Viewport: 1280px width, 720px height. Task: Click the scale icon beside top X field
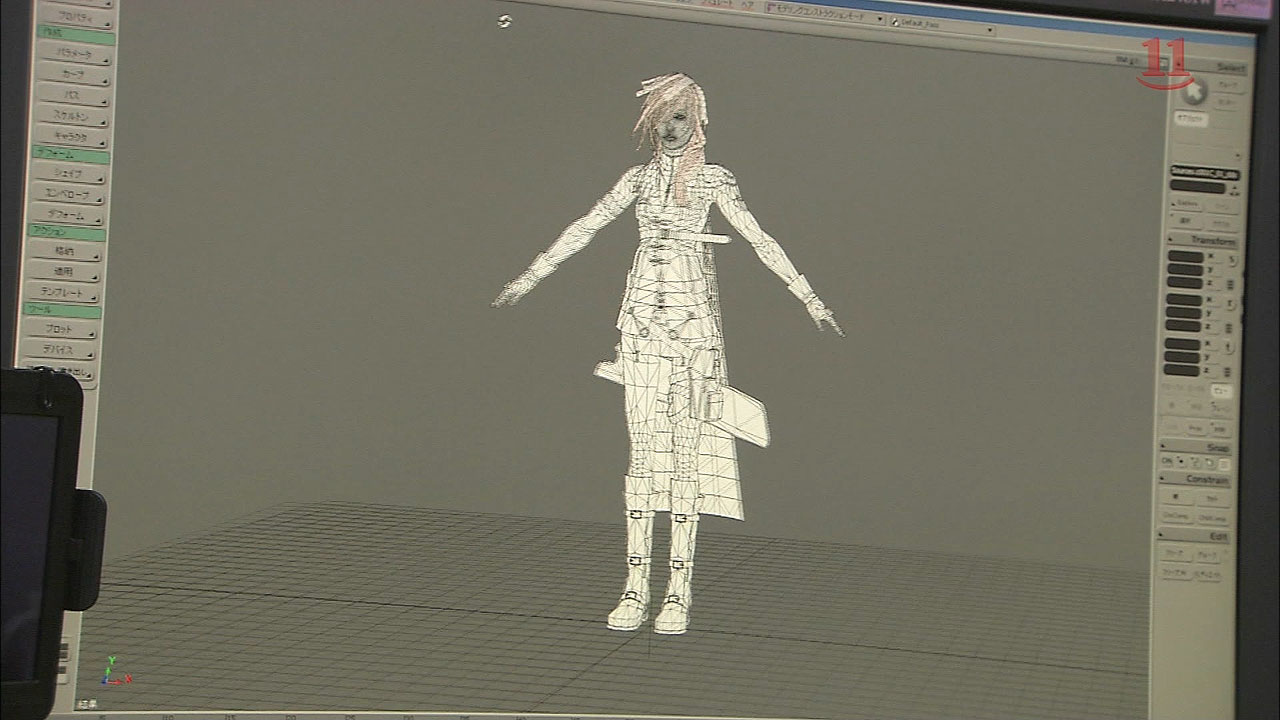click(x=1231, y=260)
